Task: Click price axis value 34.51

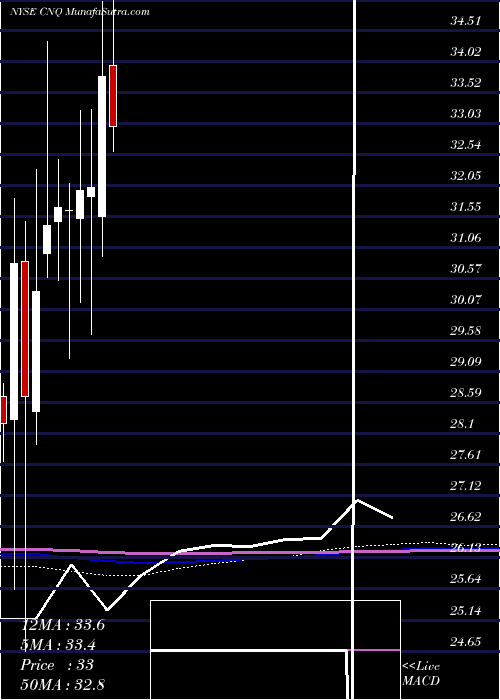Action: click(x=465, y=21)
